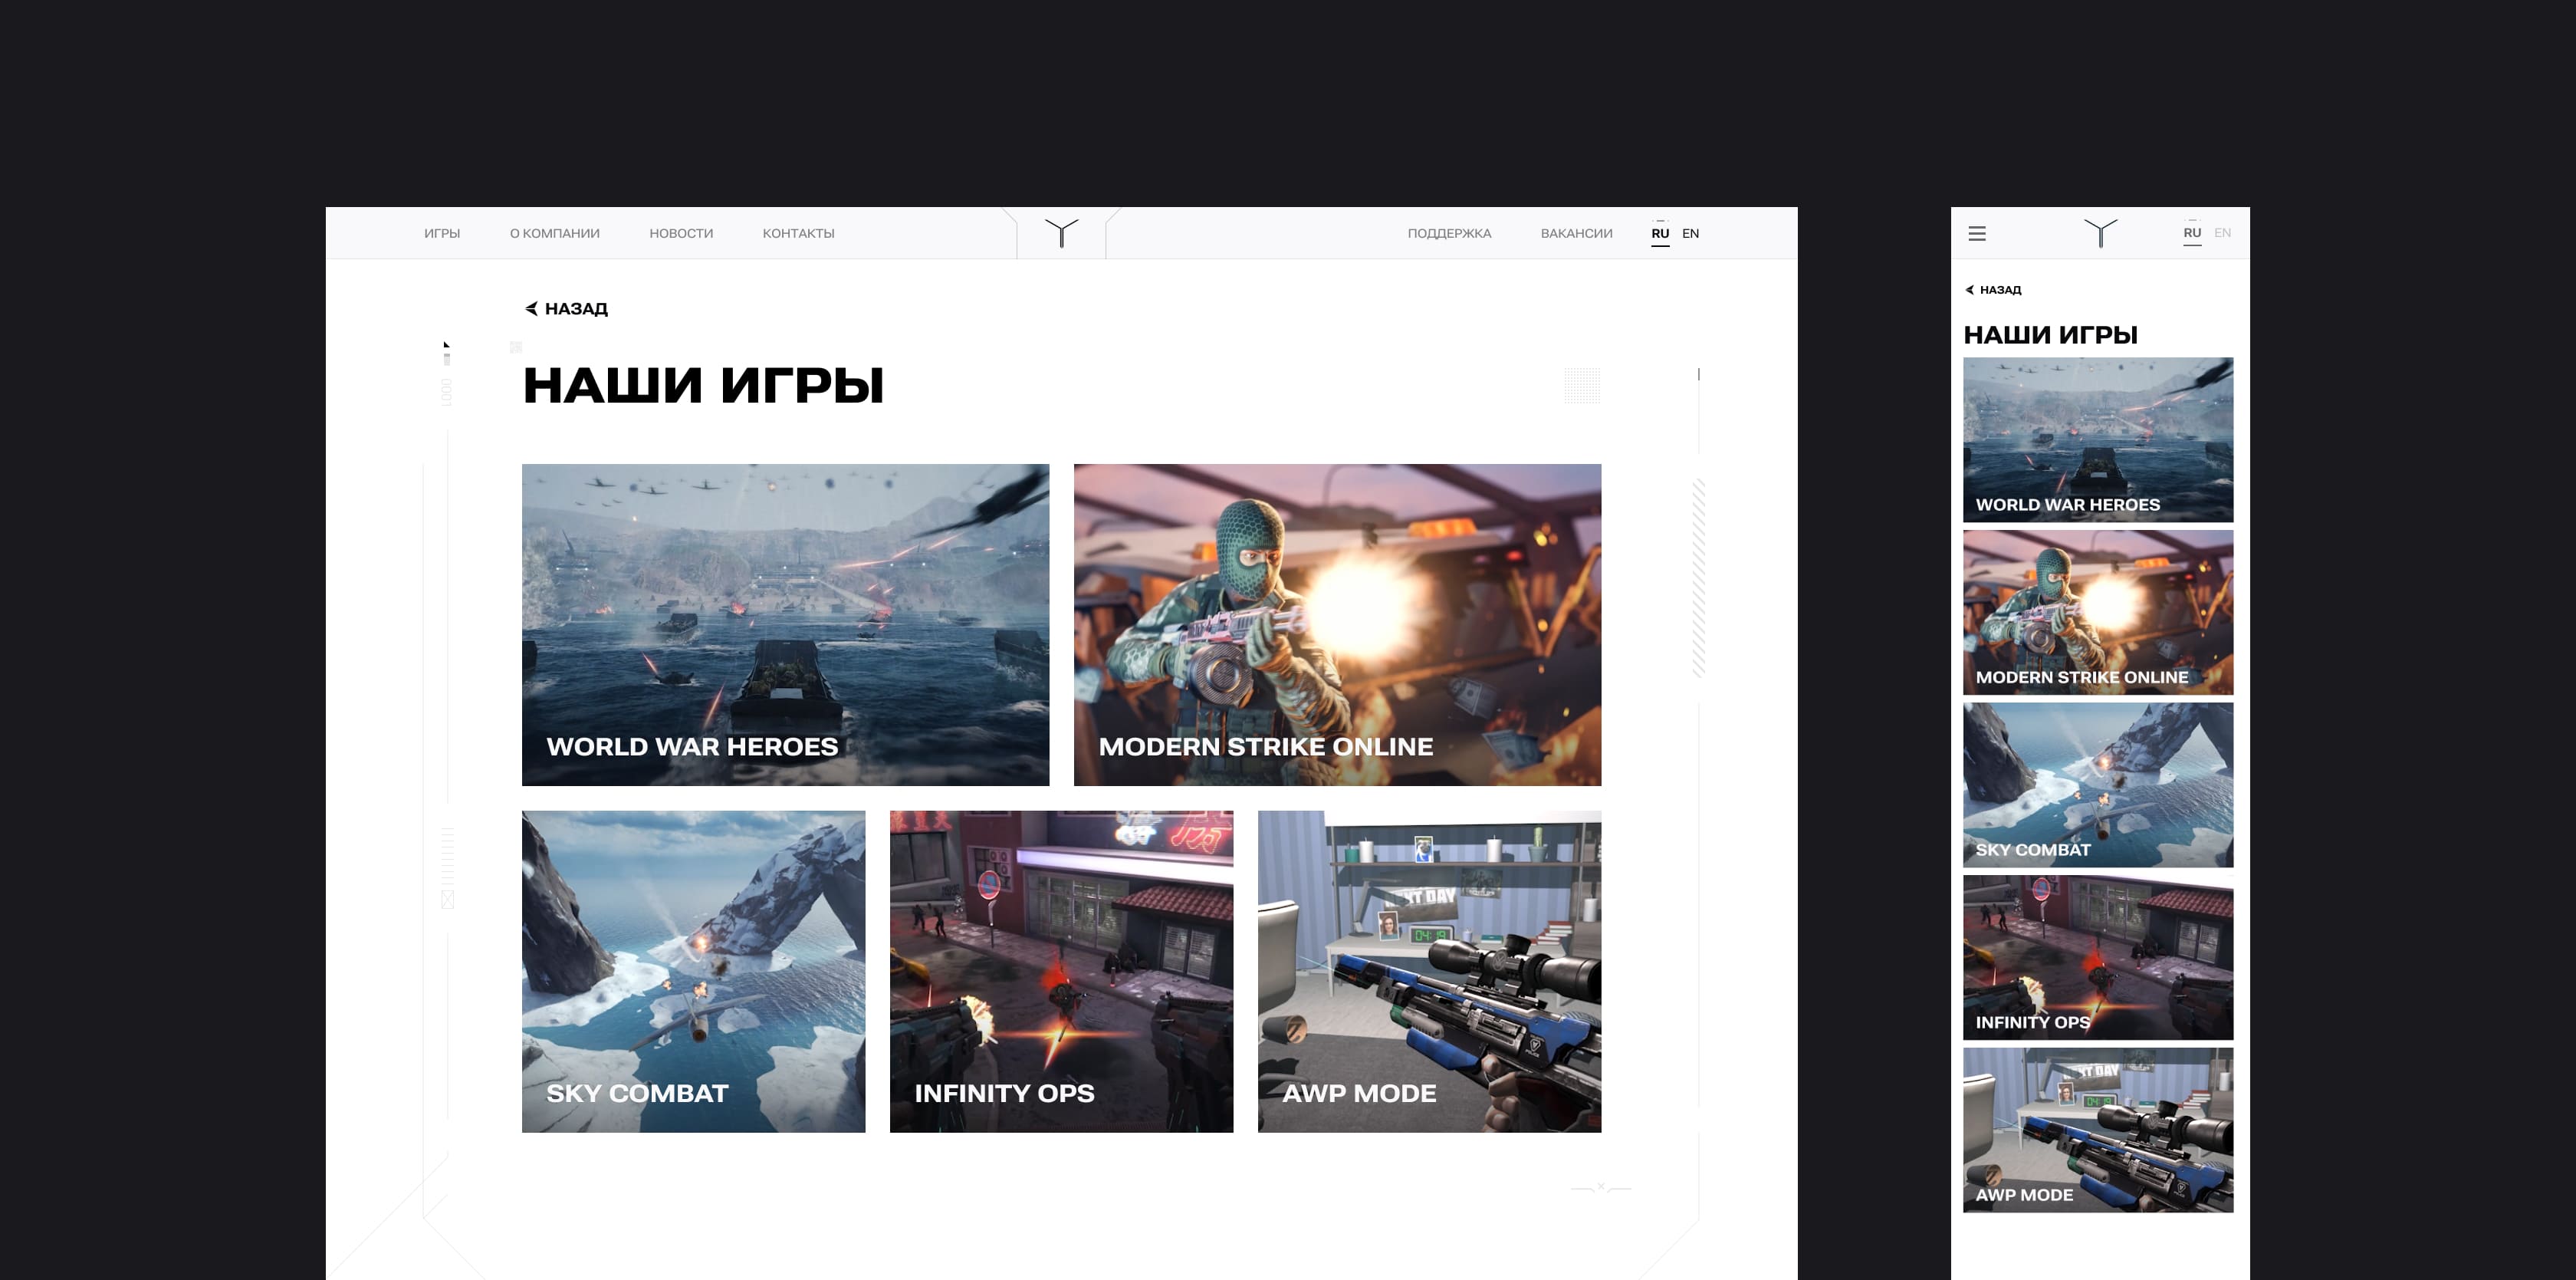Open the КОНТАКТЫ nav link
This screenshot has height=1280, width=2576.
(x=798, y=233)
